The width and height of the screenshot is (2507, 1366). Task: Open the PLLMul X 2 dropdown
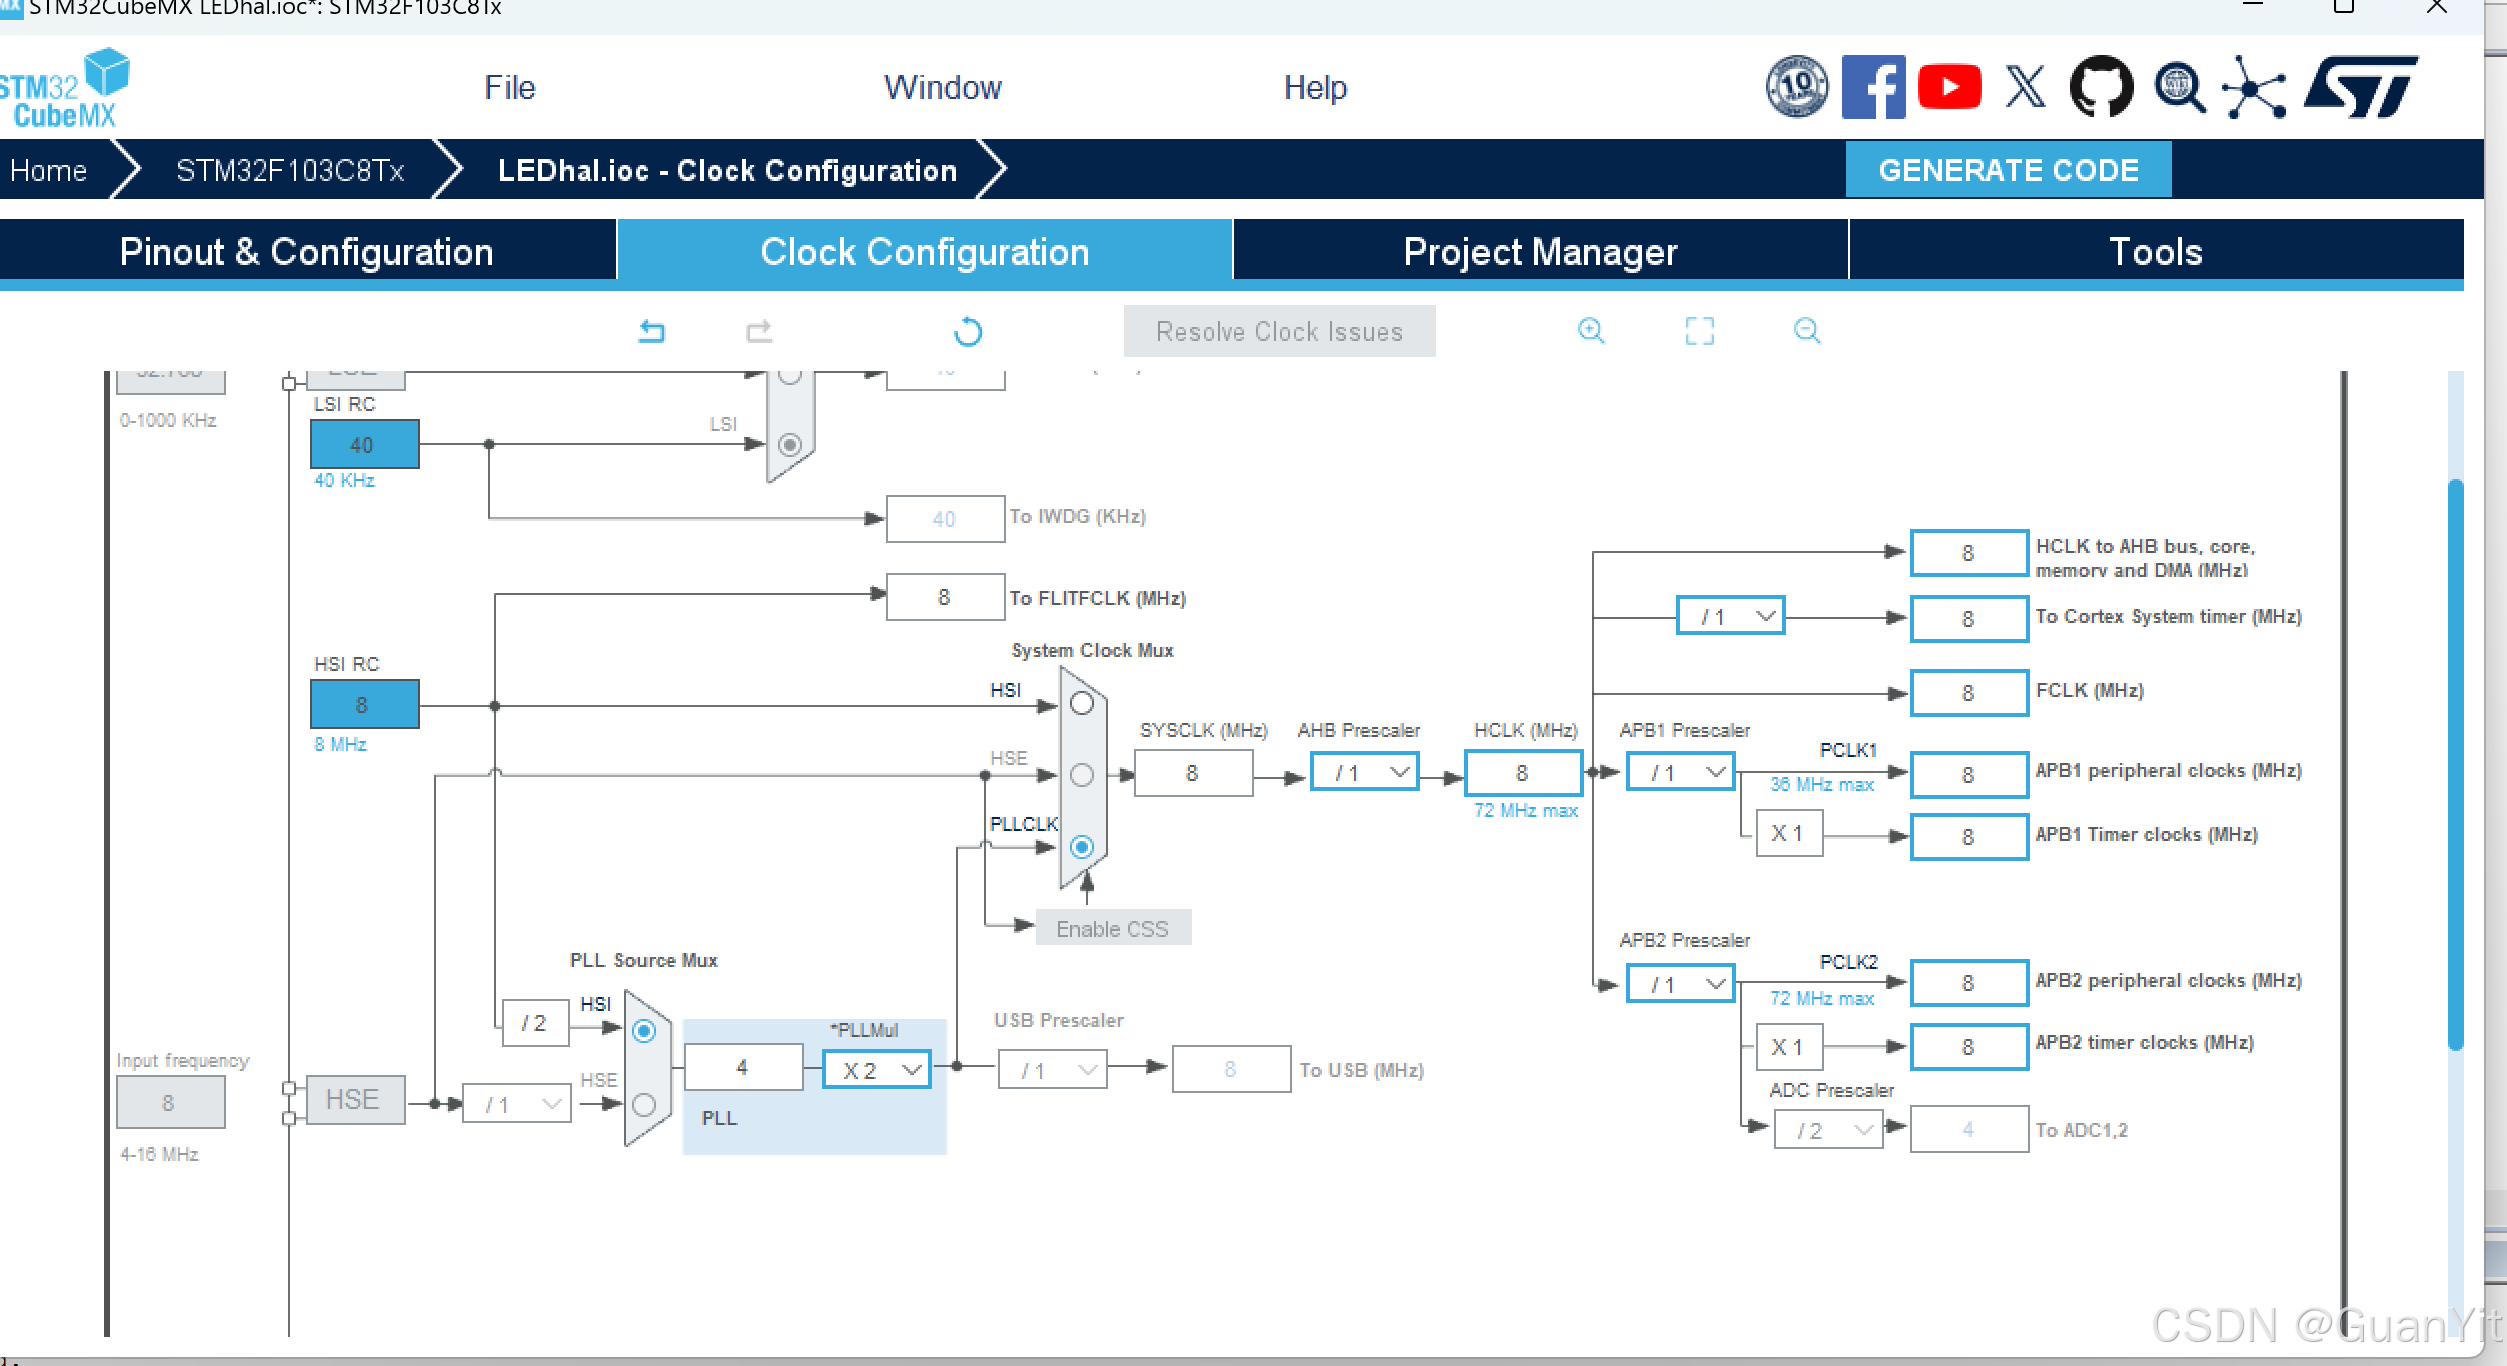[877, 1070]
